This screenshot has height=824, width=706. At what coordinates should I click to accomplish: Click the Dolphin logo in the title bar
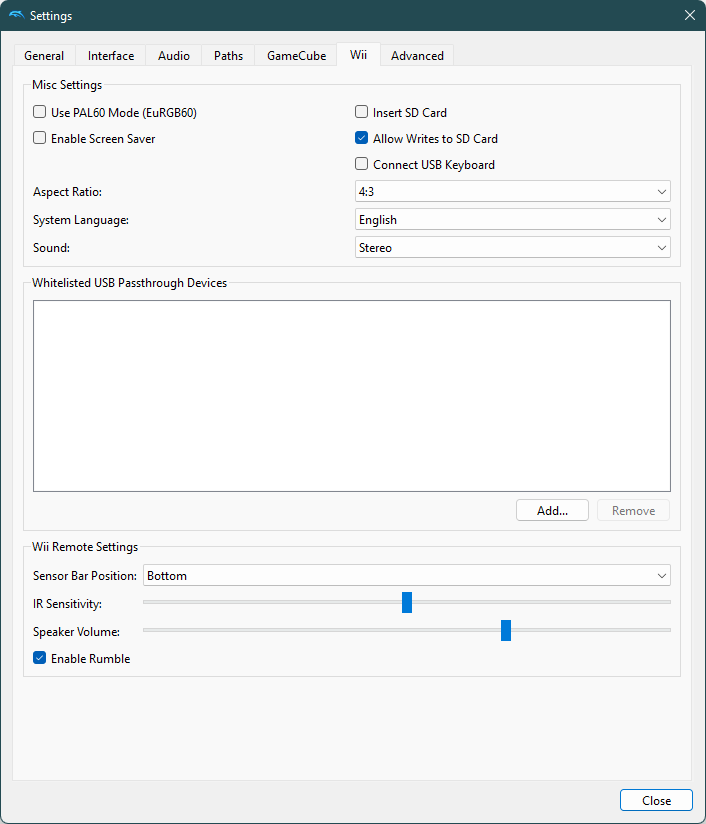point(17,15)
